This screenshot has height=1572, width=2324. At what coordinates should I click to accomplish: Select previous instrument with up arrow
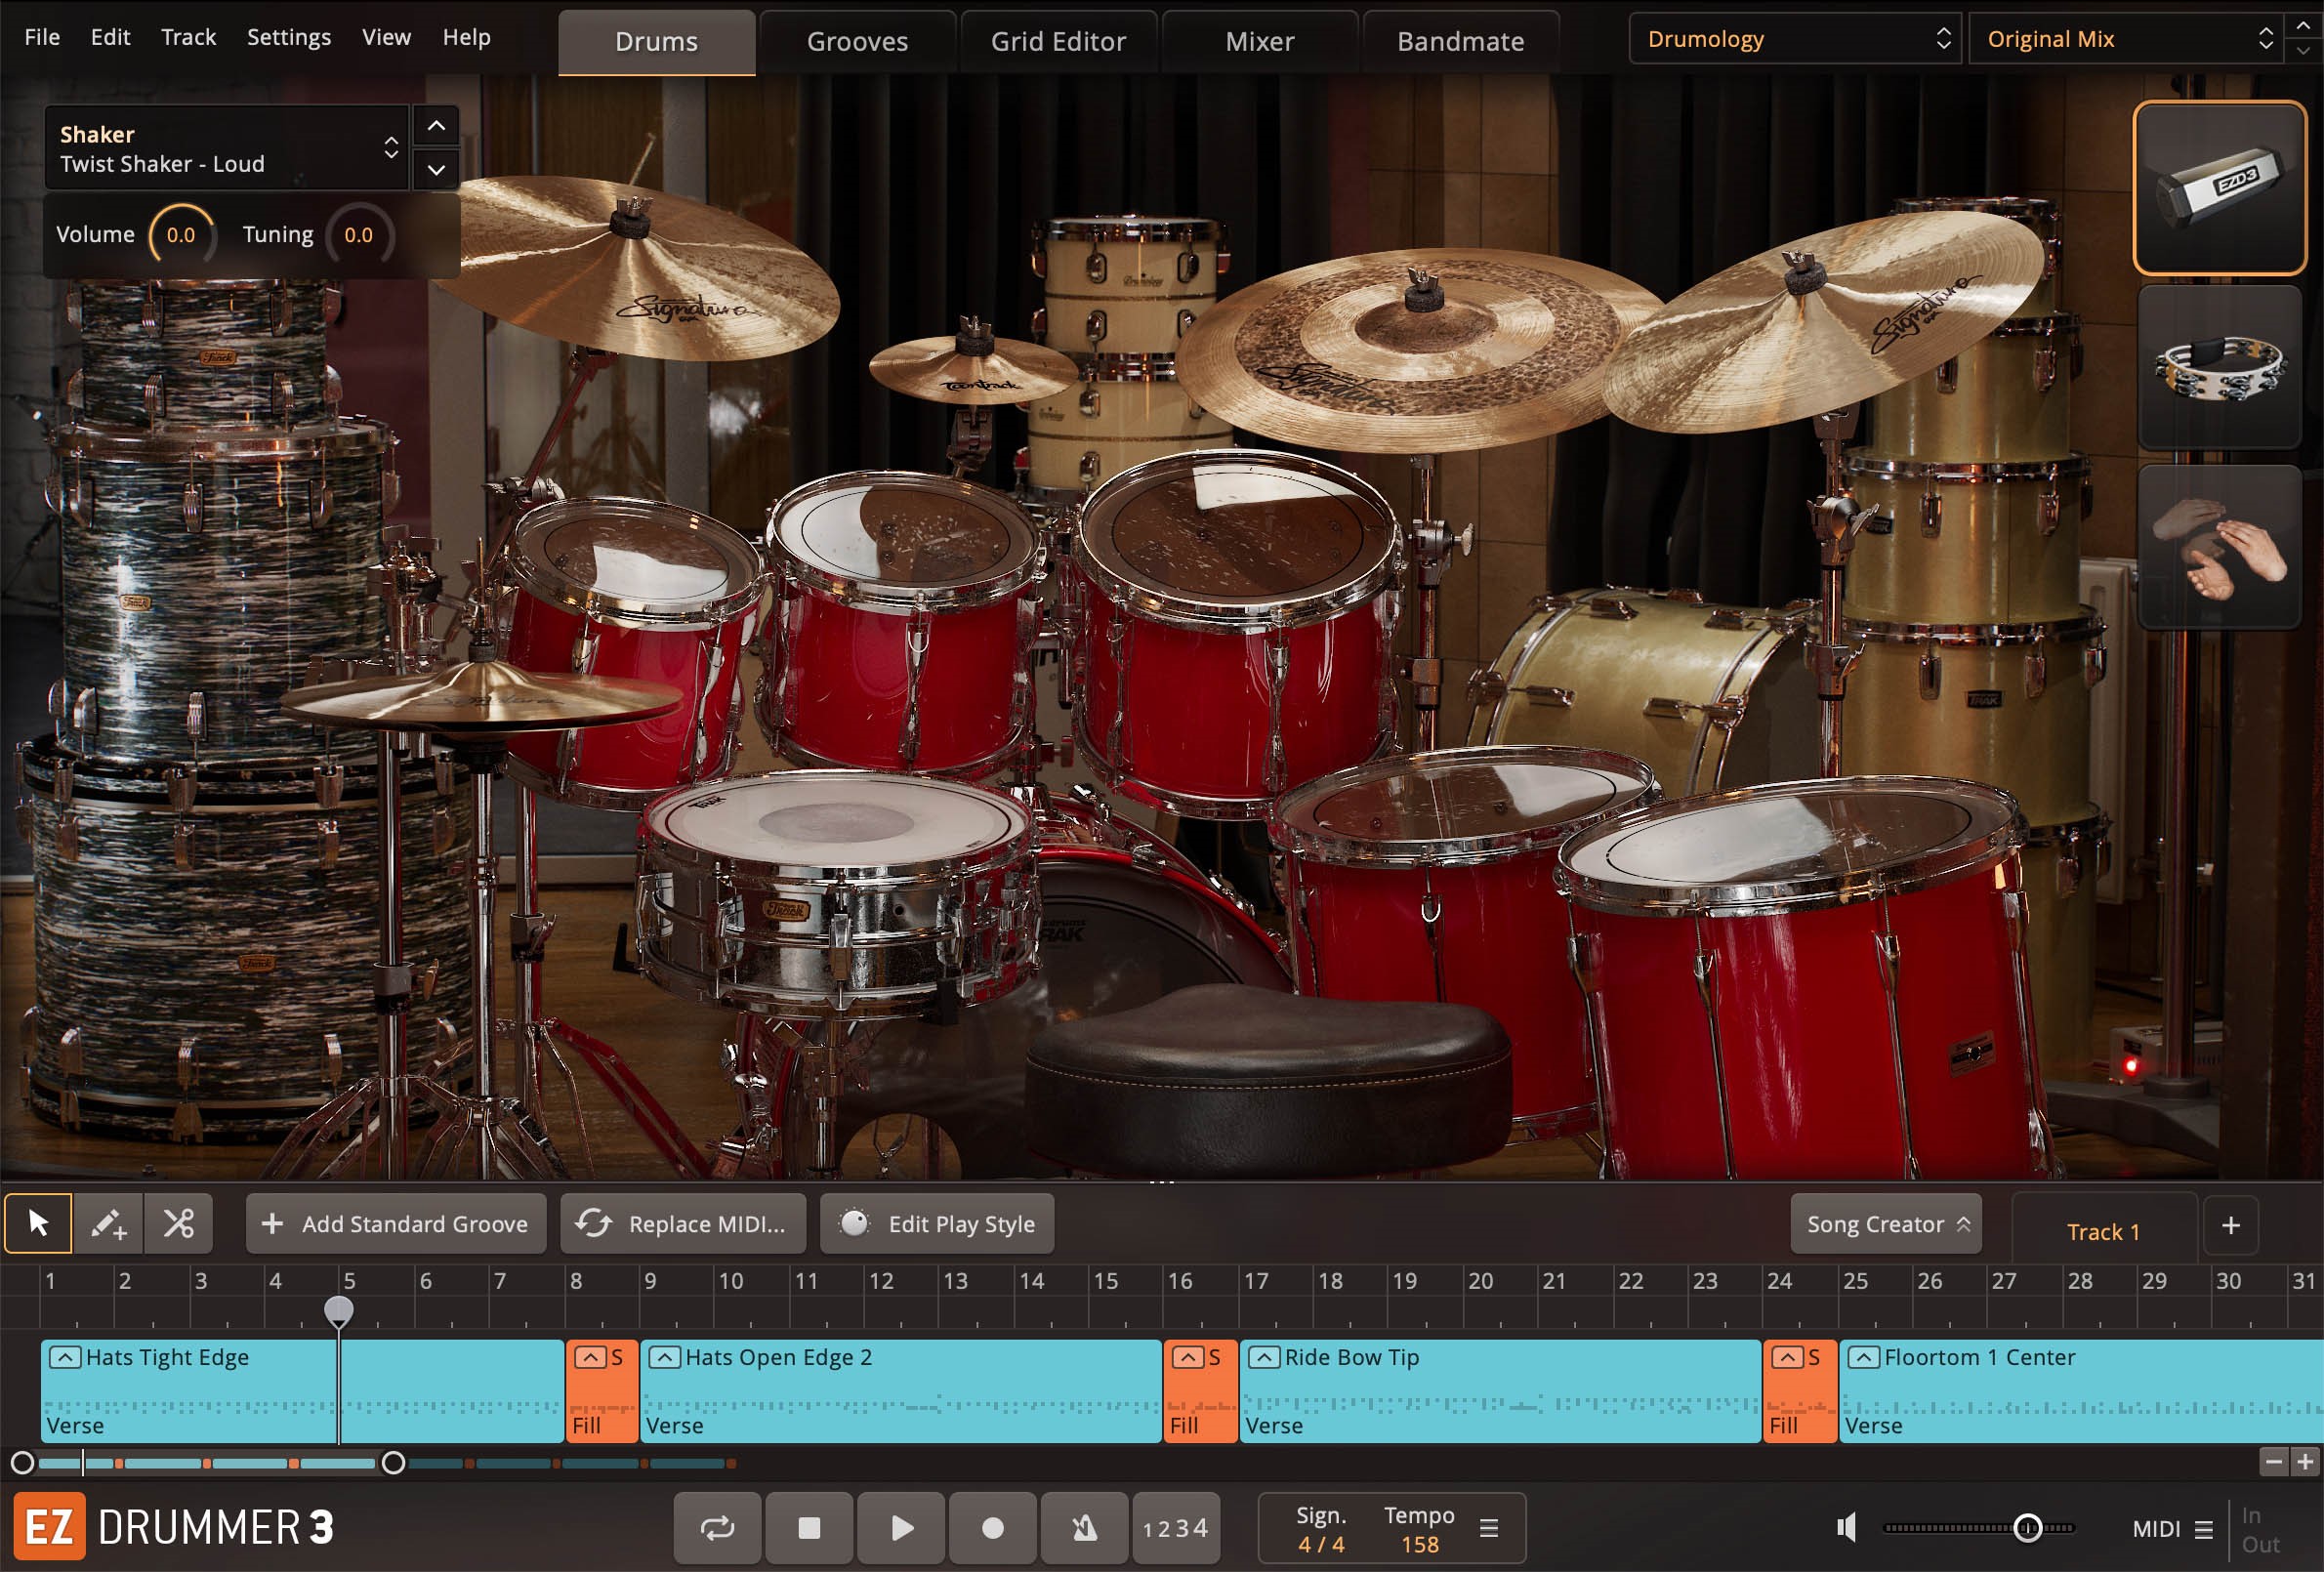click(x=436, y=126)
